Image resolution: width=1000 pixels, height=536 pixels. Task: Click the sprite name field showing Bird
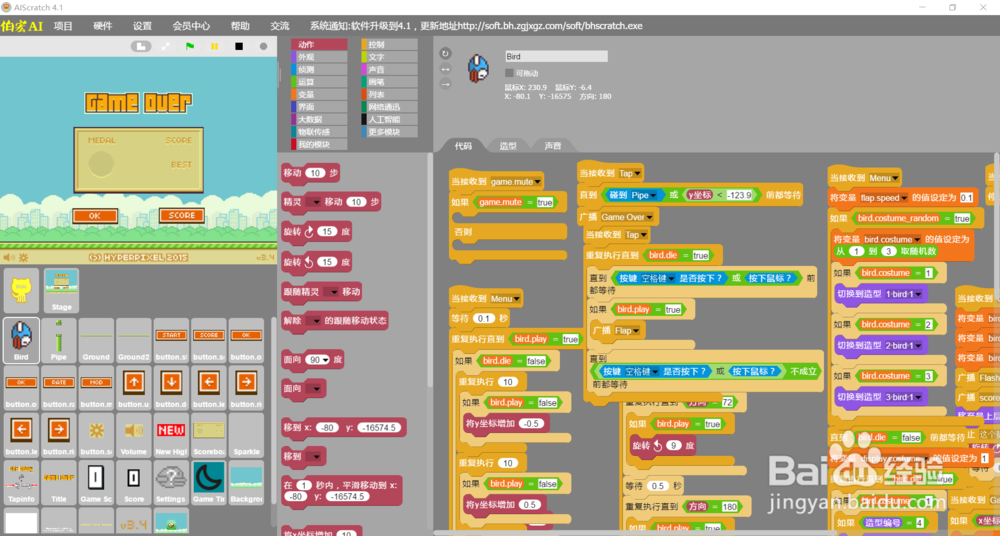[556, 57]
